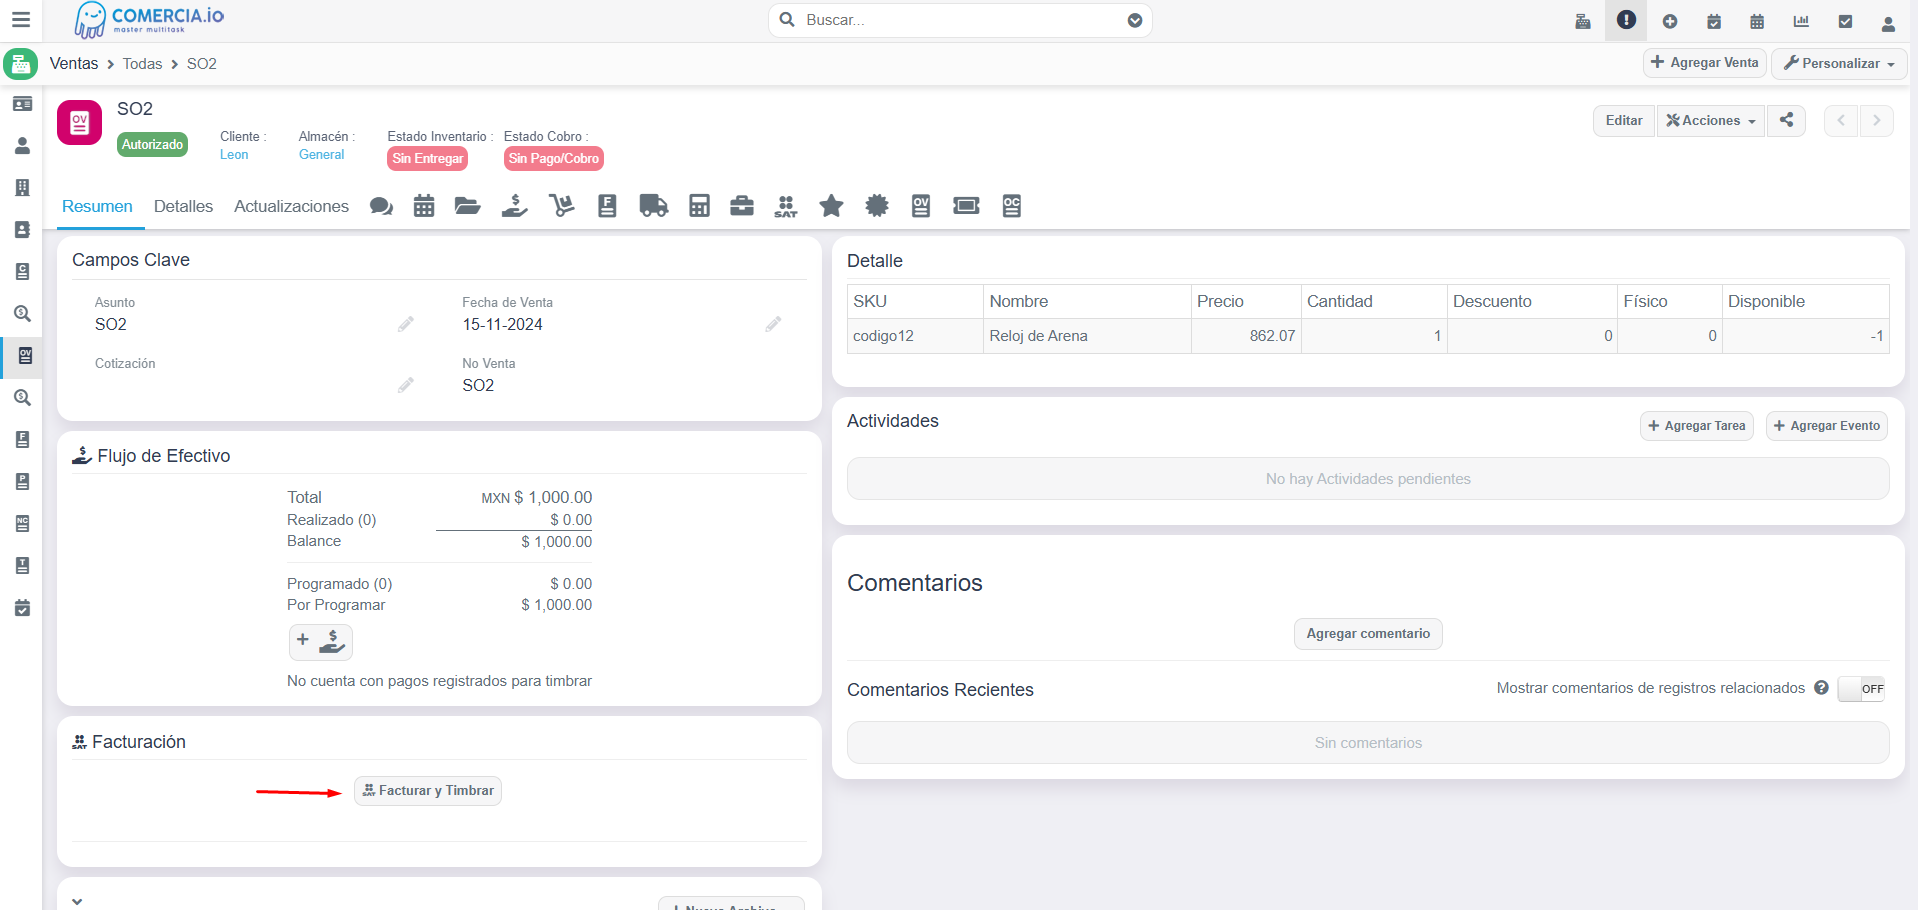The image size is (1918, 910).
Task: Open the Acciones dropdown menu
Action: (x=1710, y=120)
